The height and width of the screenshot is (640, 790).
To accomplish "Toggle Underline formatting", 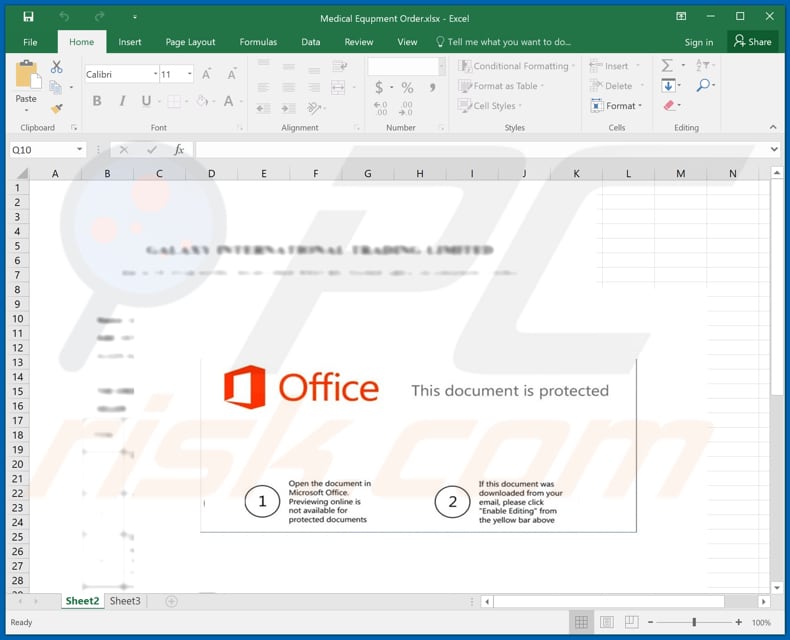I will [146, 101].
